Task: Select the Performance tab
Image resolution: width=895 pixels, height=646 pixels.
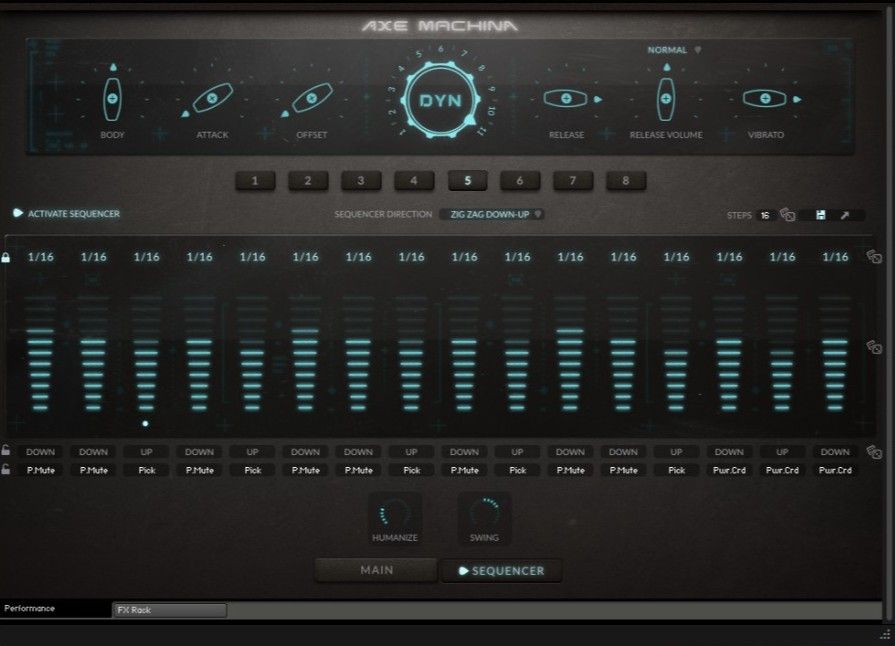Action: [x=30, y=607]
